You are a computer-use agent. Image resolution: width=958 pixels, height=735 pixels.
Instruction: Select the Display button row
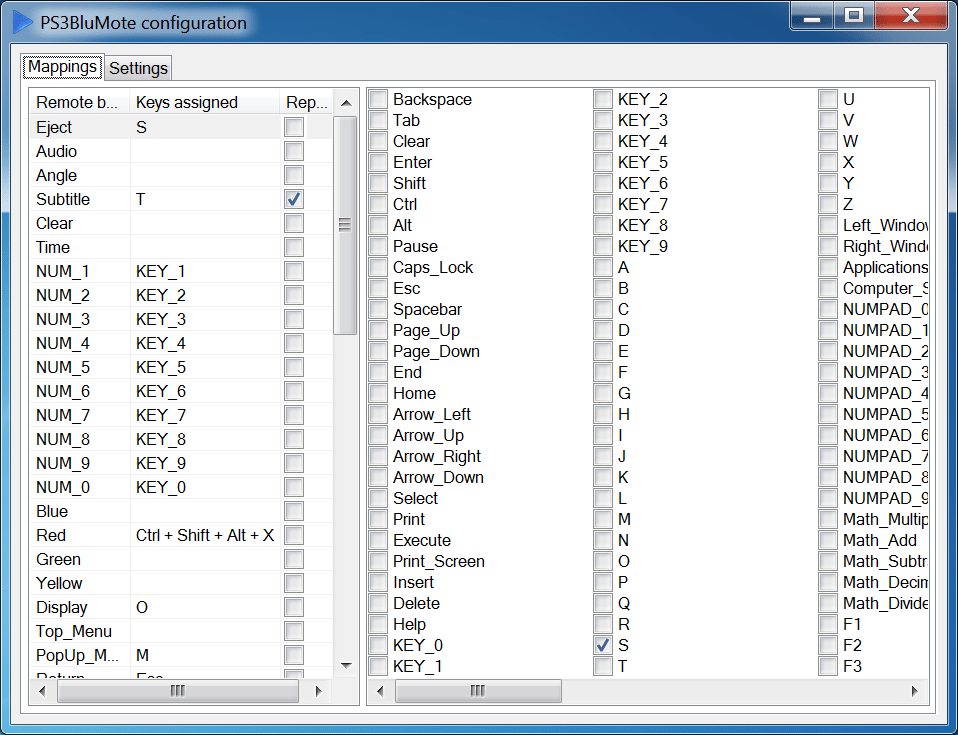pos(181,607)
